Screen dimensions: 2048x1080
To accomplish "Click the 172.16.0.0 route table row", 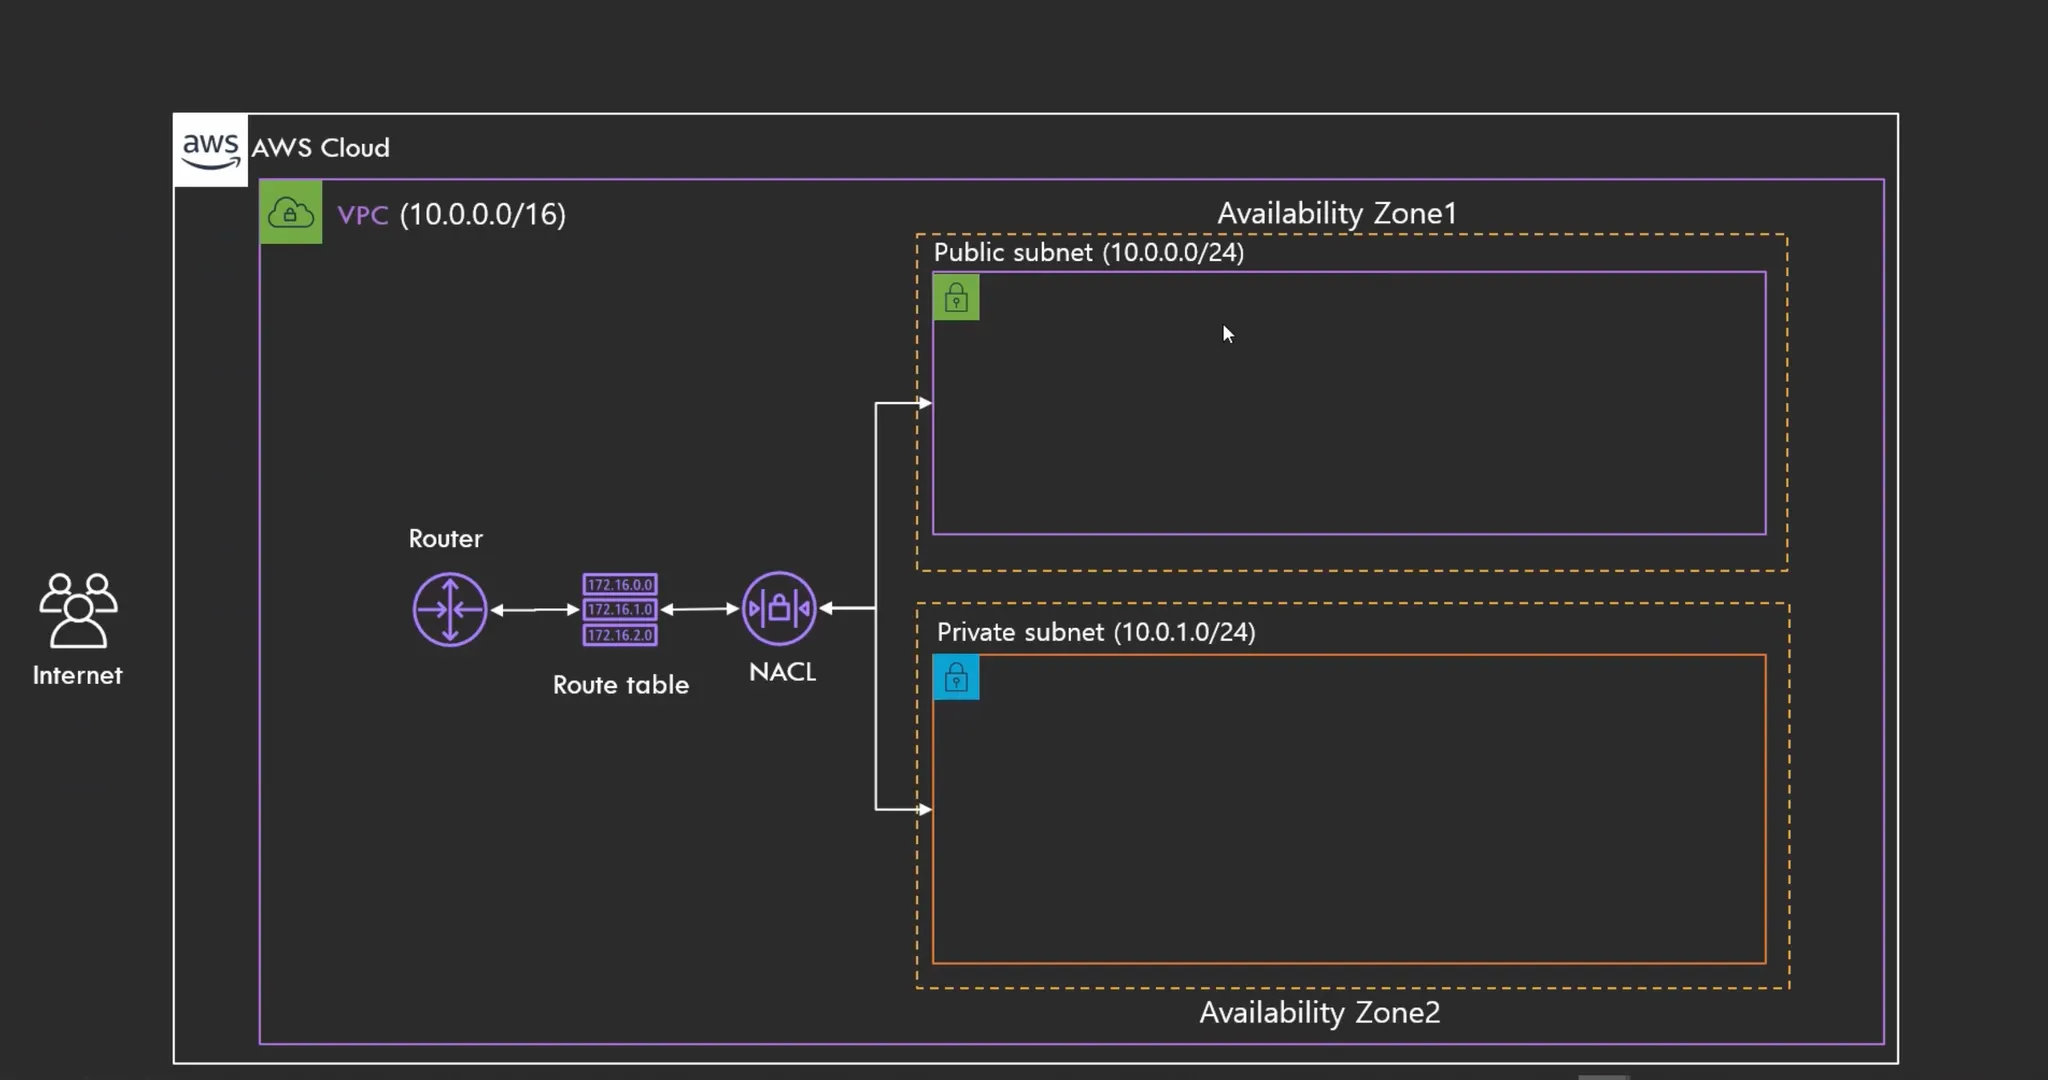I will (x=620, y=584).
